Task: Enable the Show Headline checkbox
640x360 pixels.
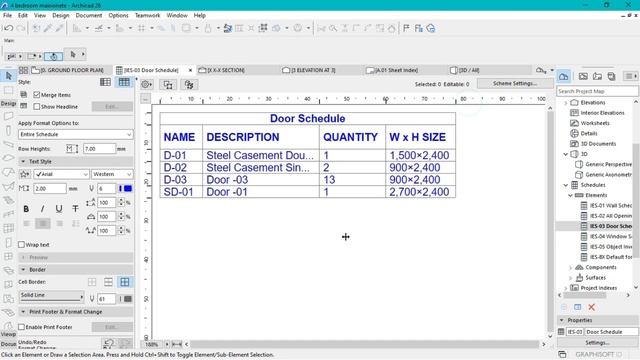Action: tap(37, 107)
